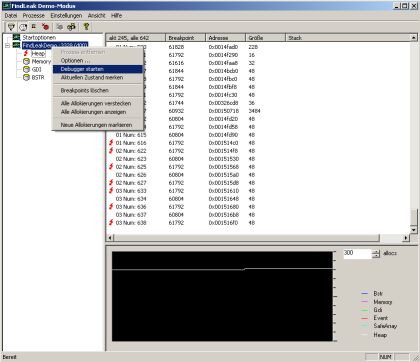420x362 pixels.
Task: Select the Heap node with lightning icon
Action: (38, 53)
